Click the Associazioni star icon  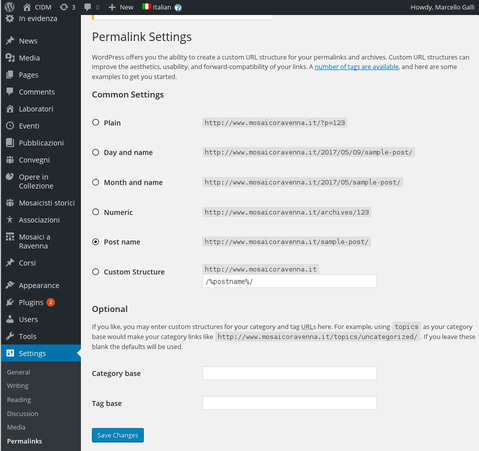click(10, 220)
